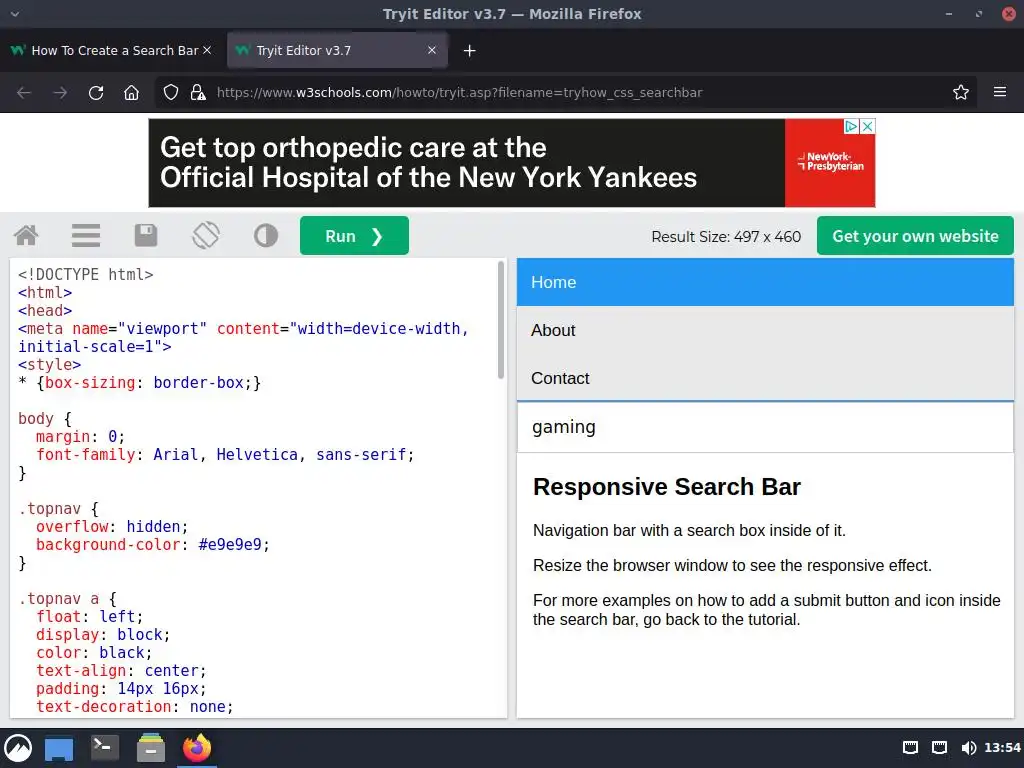Click the browser back arrow

(x=24, y=93)
